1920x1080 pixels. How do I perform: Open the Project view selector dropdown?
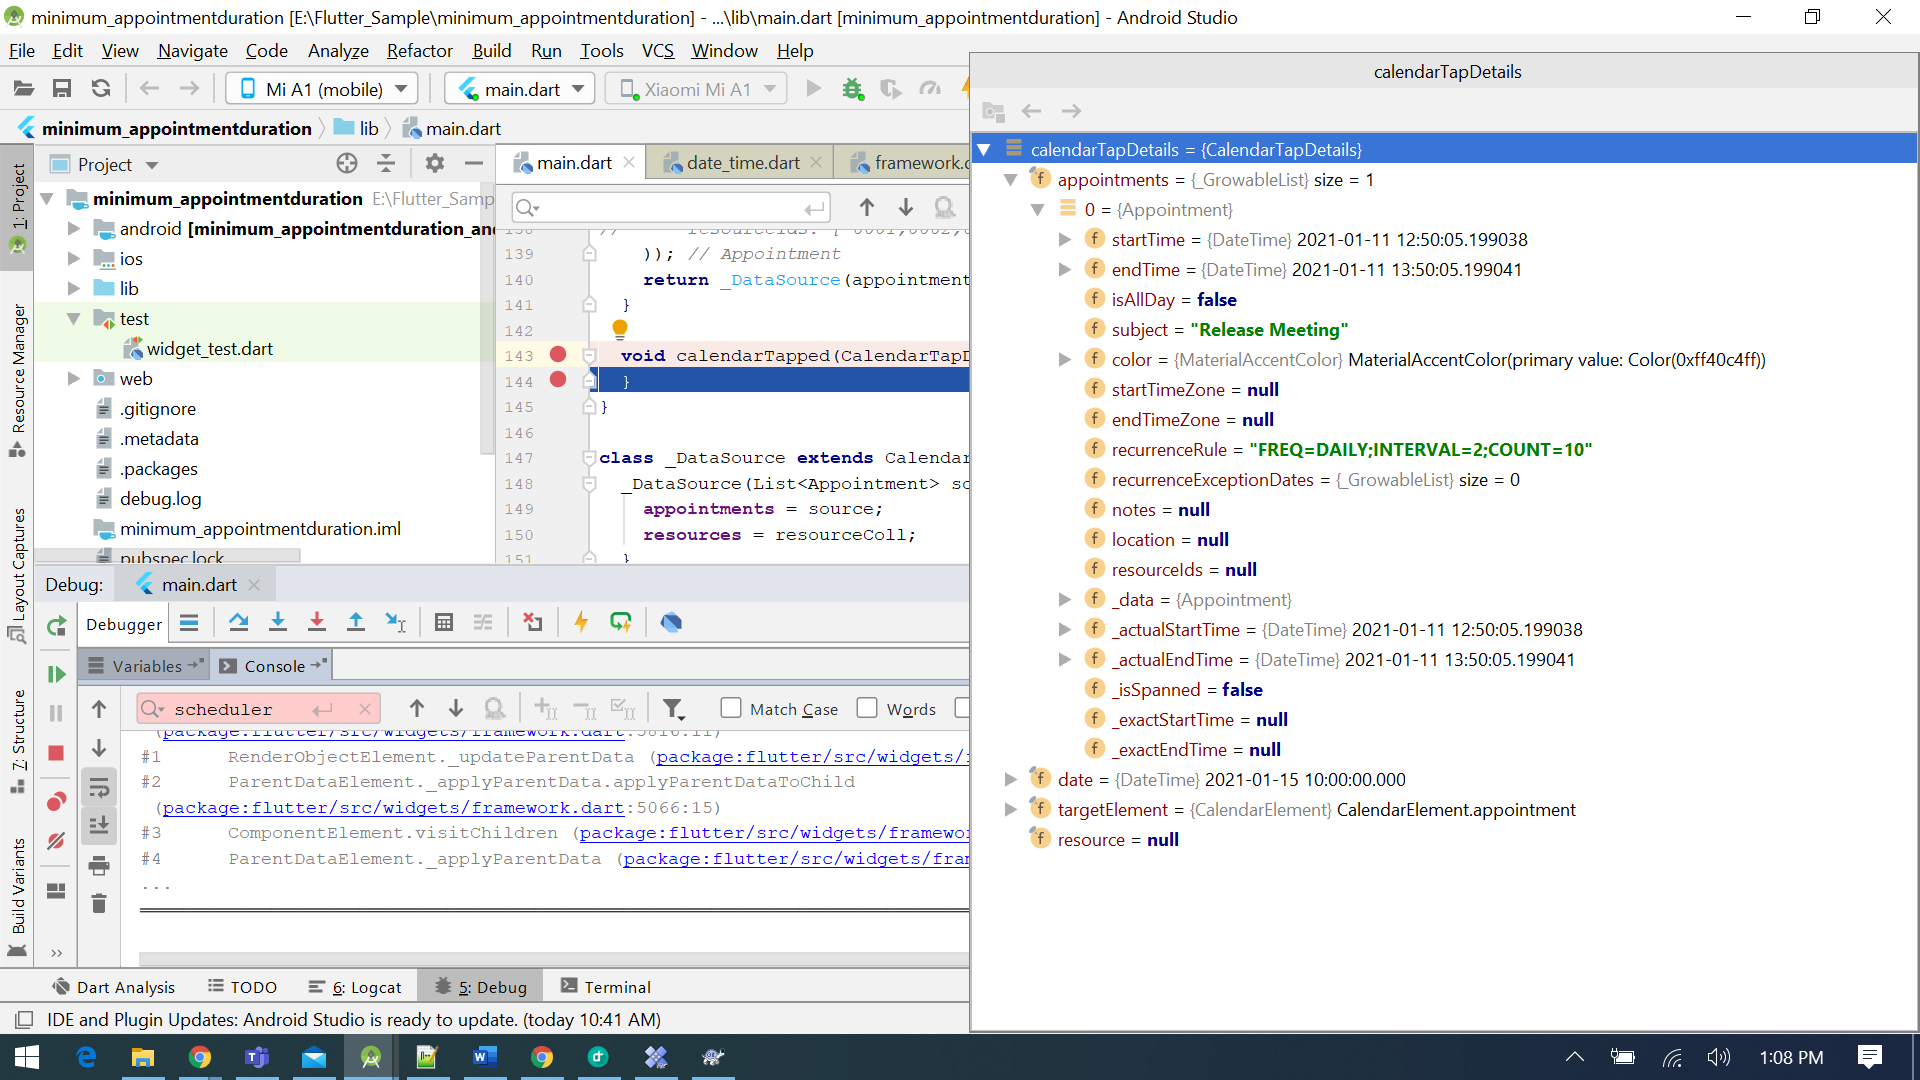[152, 165]
